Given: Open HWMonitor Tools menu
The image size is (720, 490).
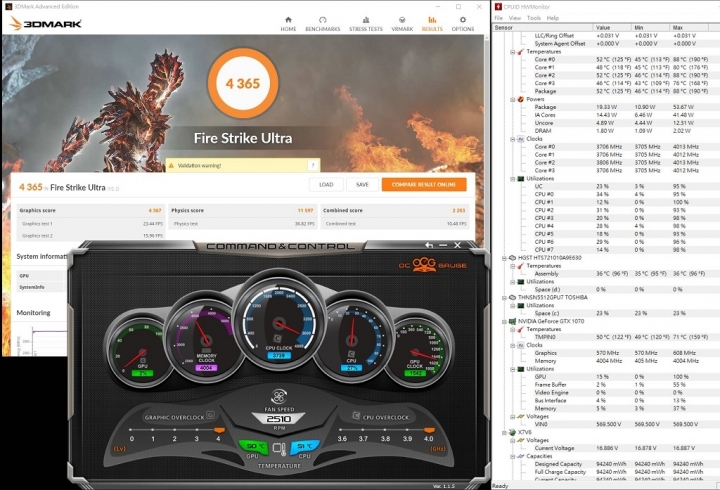Looking at the screenshot, I should 534,18.
